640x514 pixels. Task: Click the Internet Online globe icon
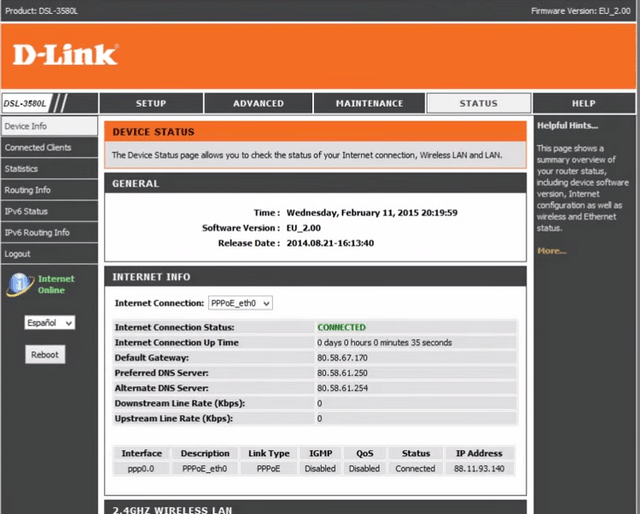(20, 285)
